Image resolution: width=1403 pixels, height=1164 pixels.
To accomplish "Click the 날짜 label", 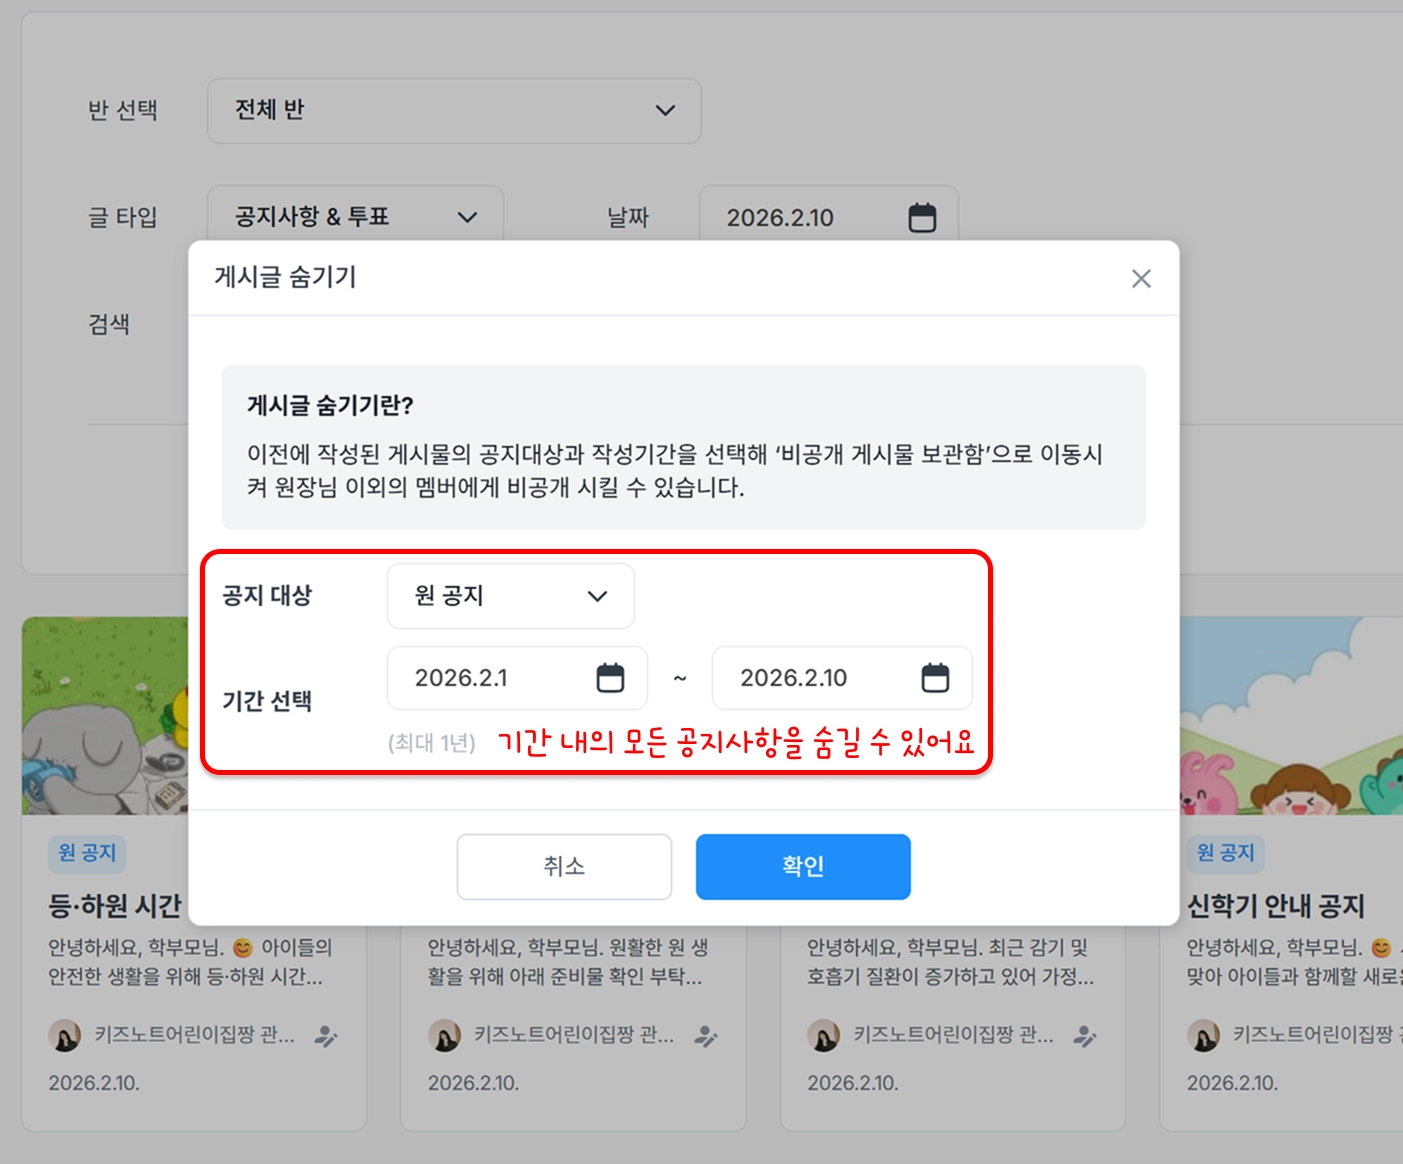I will pyautogui.click(x=628, y=217).
